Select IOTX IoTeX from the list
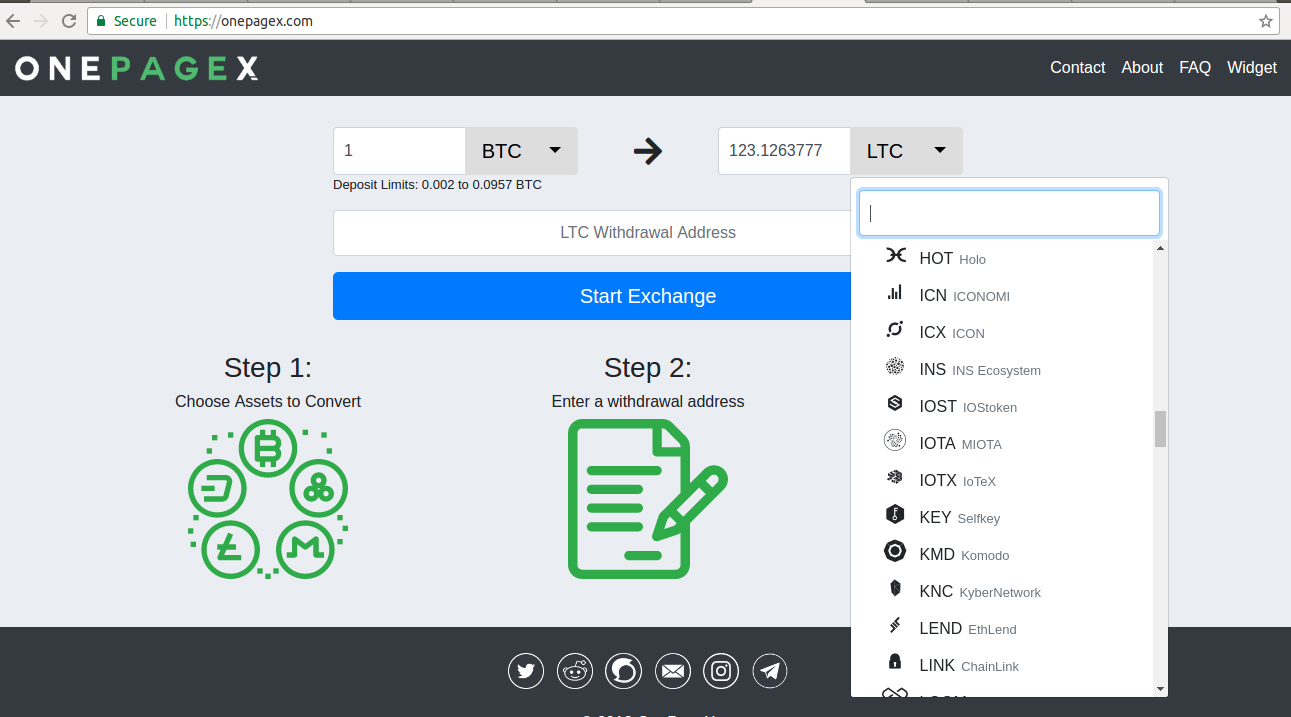The width and height of the screenshot is (1291, 717). click(1003, 480)
